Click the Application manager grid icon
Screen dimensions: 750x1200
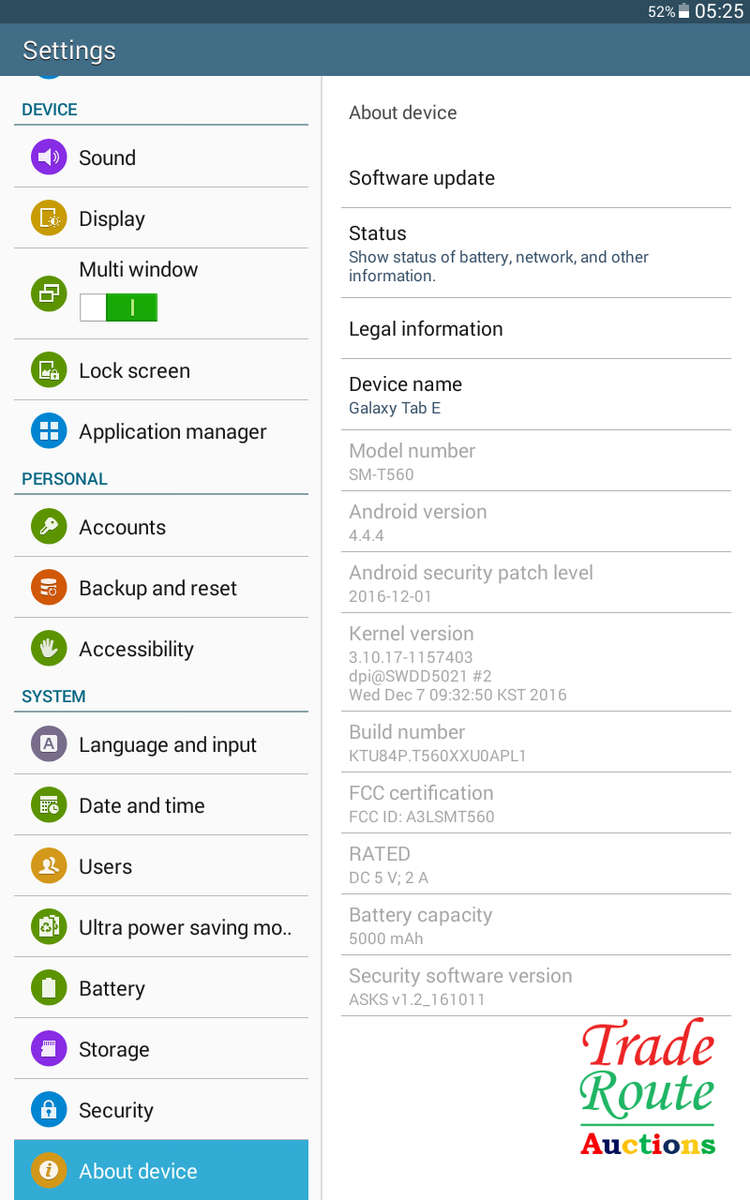pyautogui.click(x=48, y=431)
